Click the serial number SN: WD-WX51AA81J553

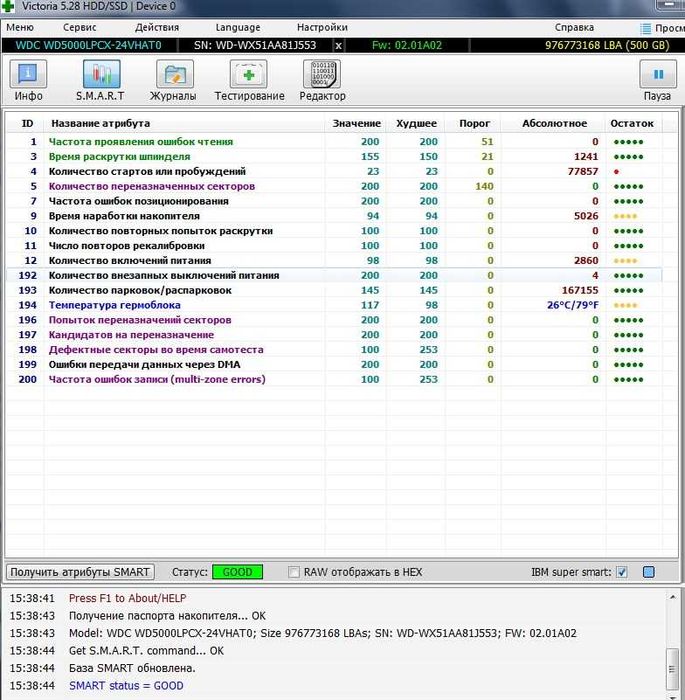[255, 46]
